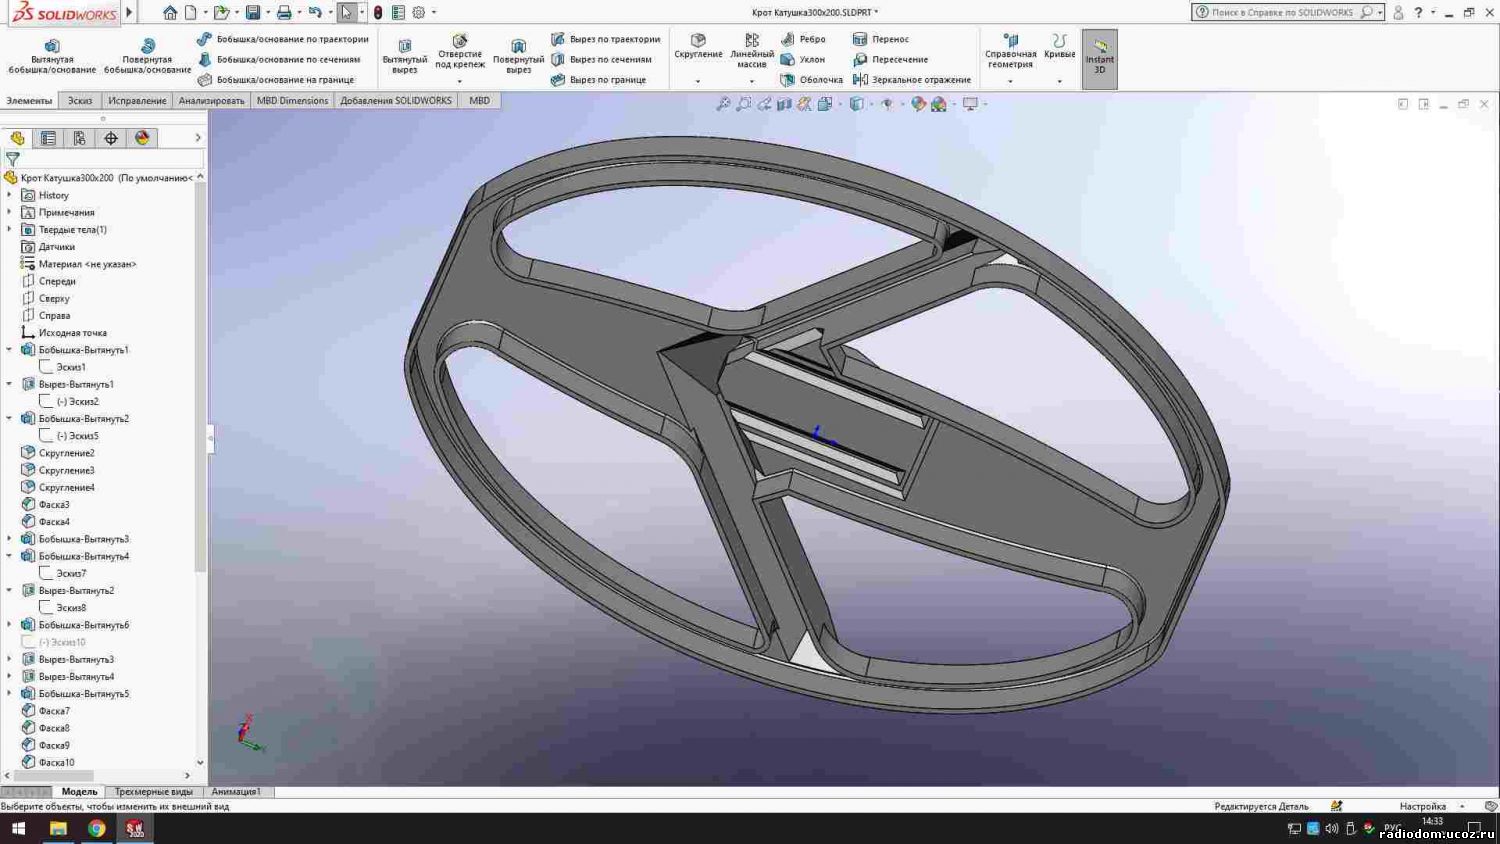Open Отверстие под крепеж tool
1500x844 pixels.
tap(460, 52)
